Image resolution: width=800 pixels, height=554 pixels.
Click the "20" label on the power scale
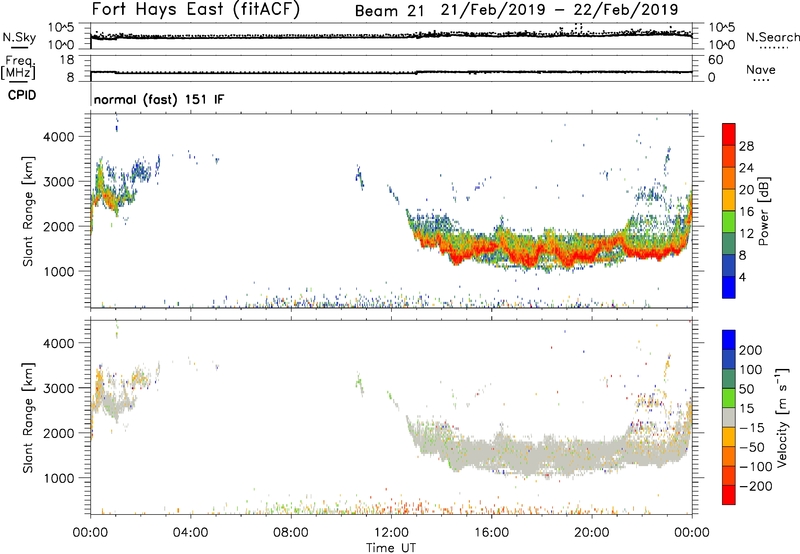(x=746, y=190)
